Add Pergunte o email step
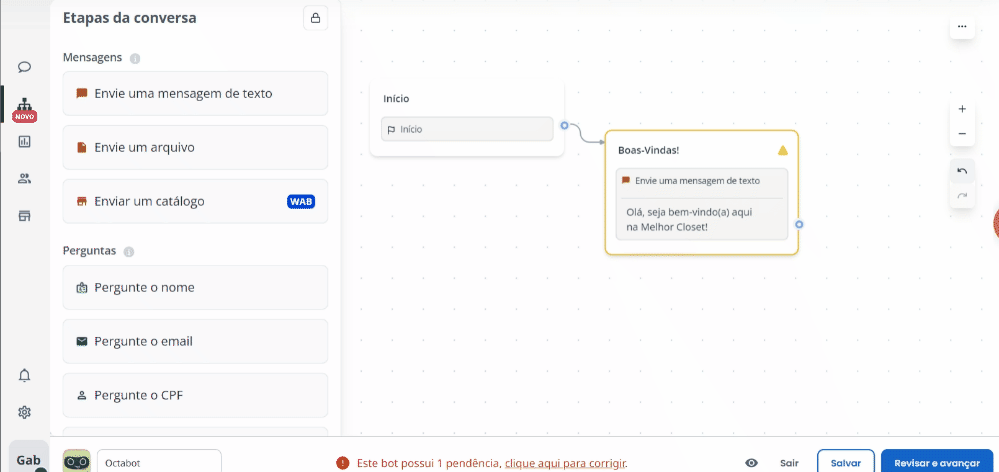The height and width of the screenshot is (472, 999). (x=195, y=341)
